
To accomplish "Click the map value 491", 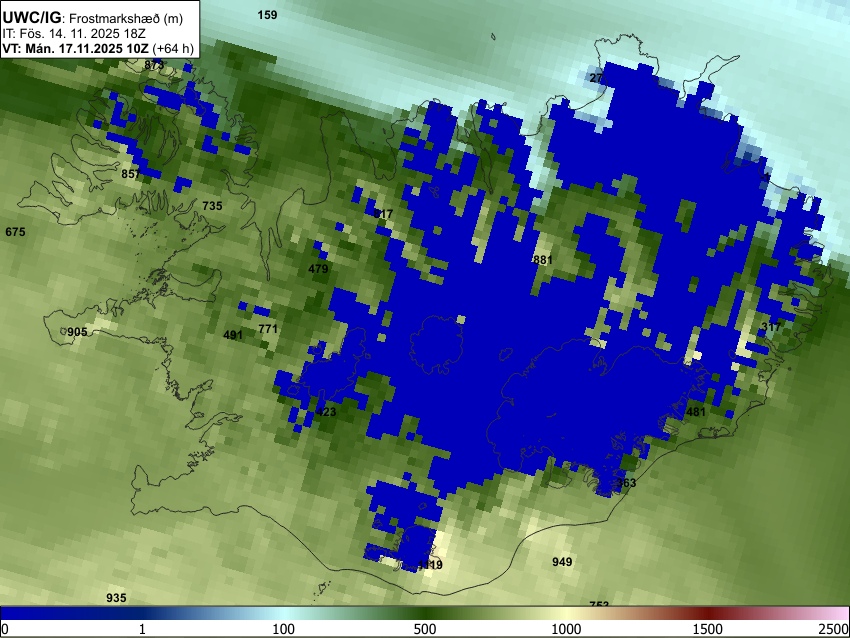I will (233, 335).
